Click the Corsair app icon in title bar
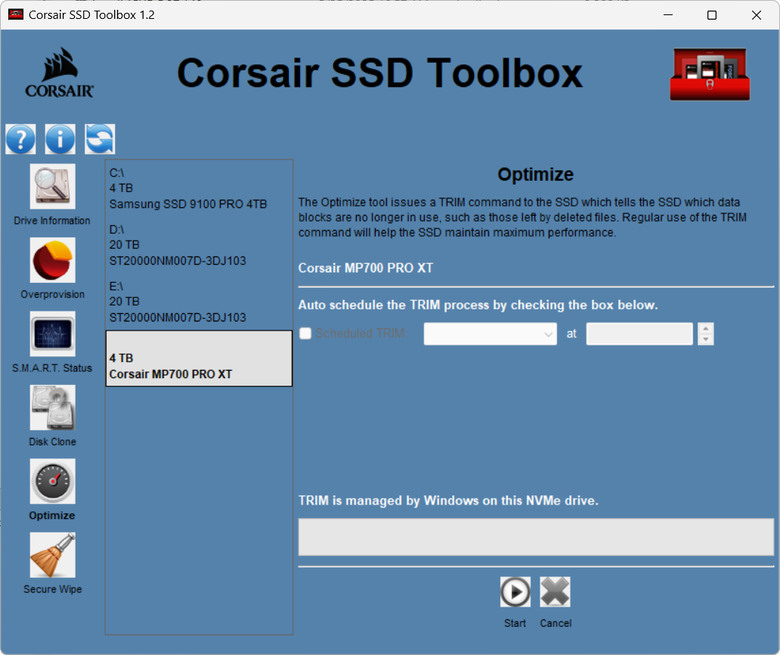This screenshot has width=780, height=655. click(x=16, y=14)
